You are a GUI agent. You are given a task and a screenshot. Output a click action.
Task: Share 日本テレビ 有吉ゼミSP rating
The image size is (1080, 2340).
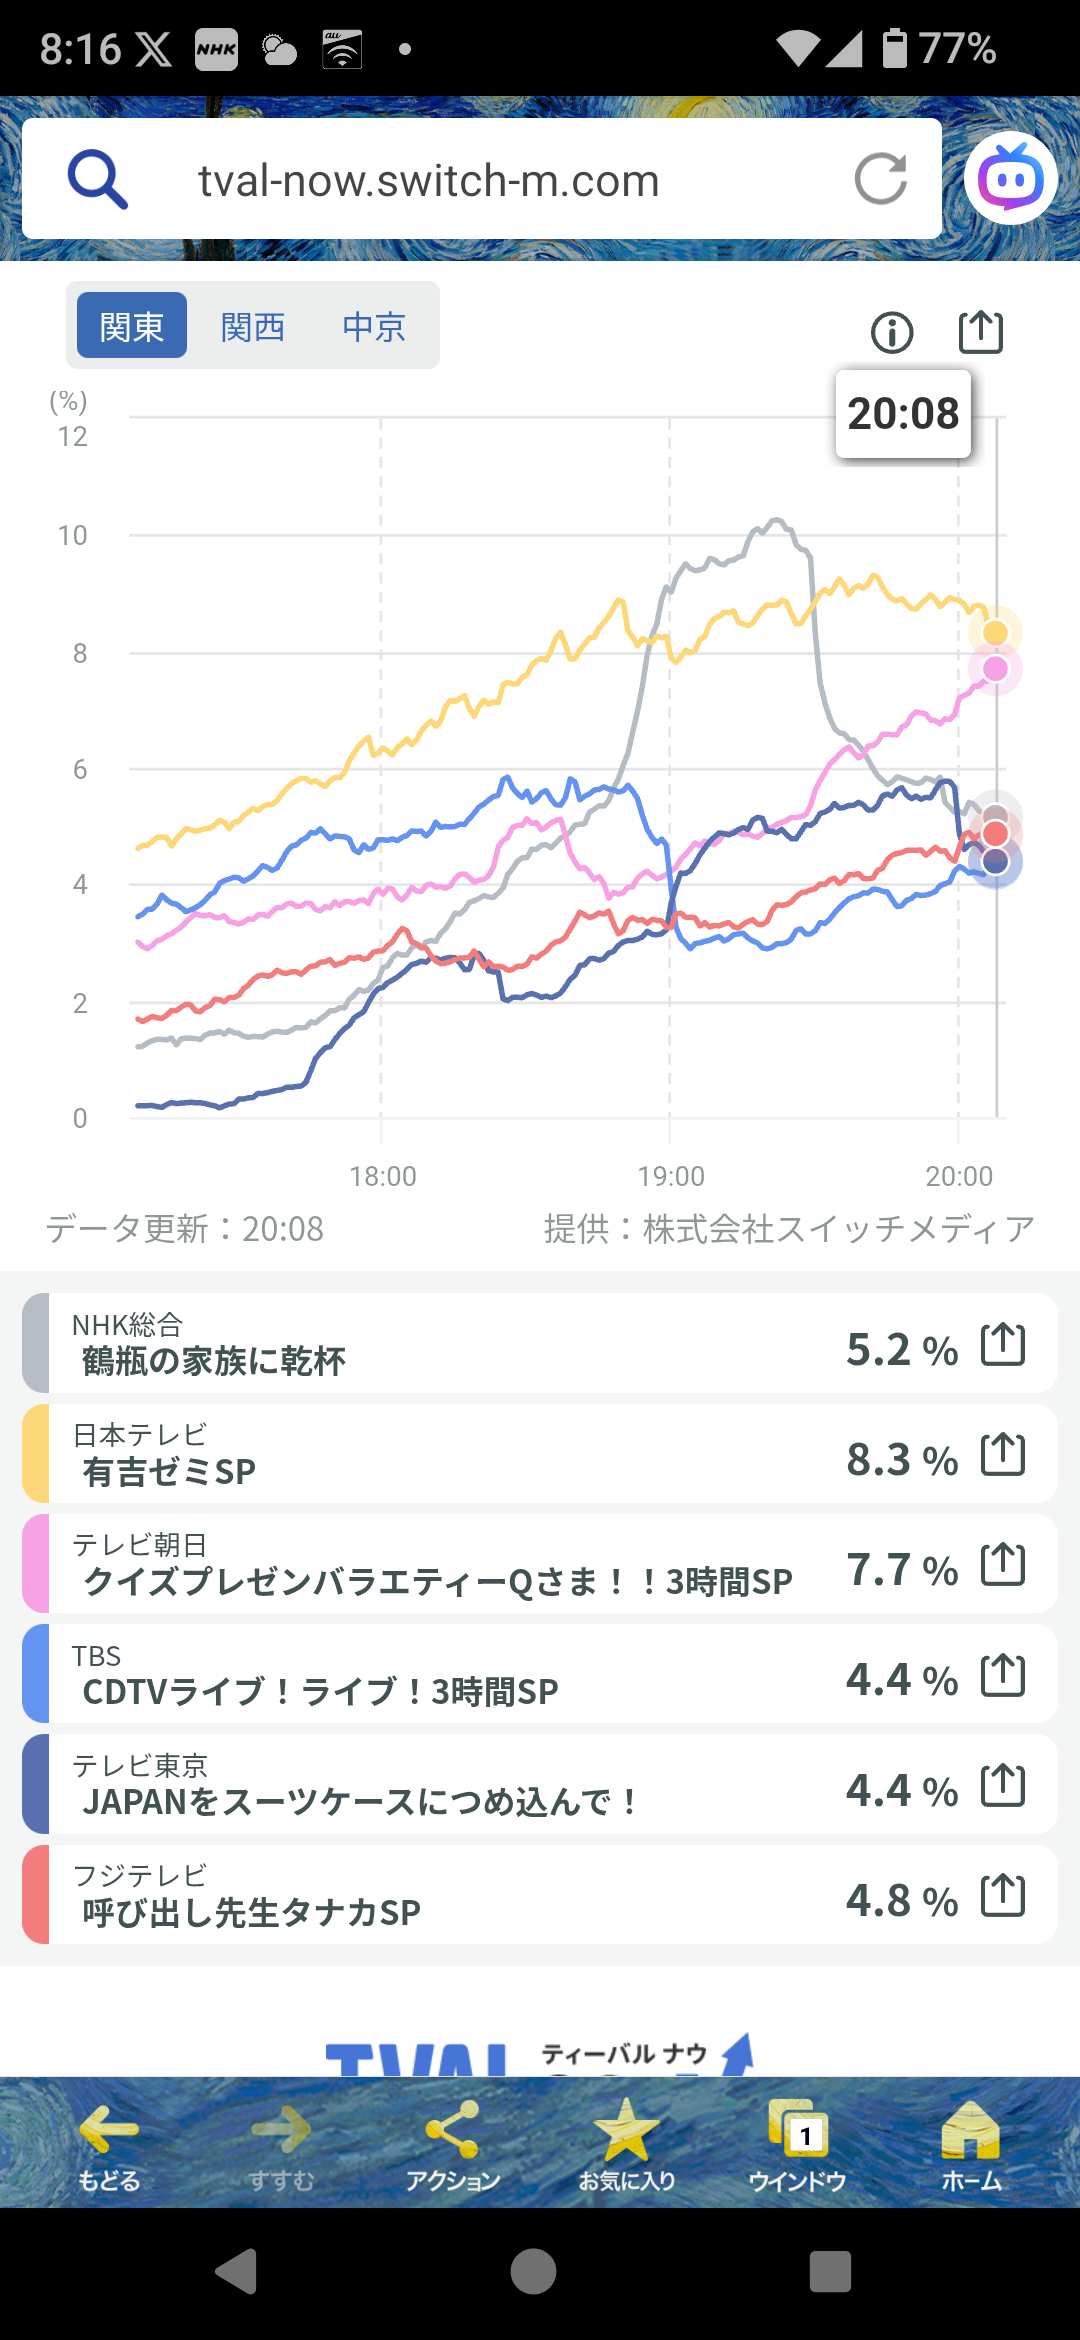tap(1003, 1454)
